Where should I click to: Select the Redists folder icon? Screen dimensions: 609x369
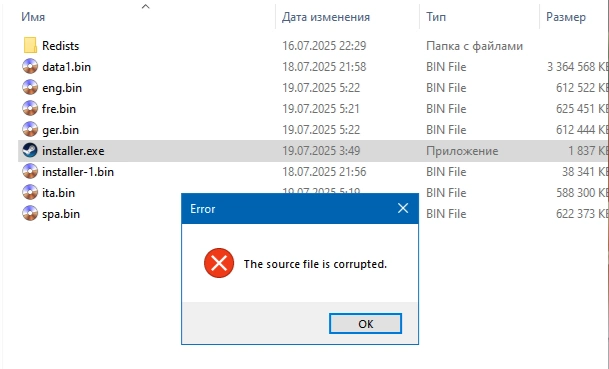pos(30,45)
